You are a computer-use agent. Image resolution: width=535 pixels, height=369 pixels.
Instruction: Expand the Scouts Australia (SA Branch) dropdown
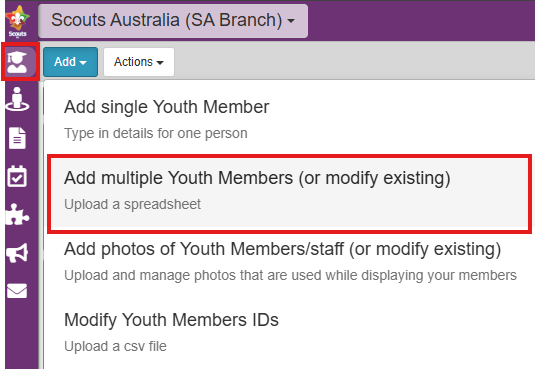tap(173, 21)
